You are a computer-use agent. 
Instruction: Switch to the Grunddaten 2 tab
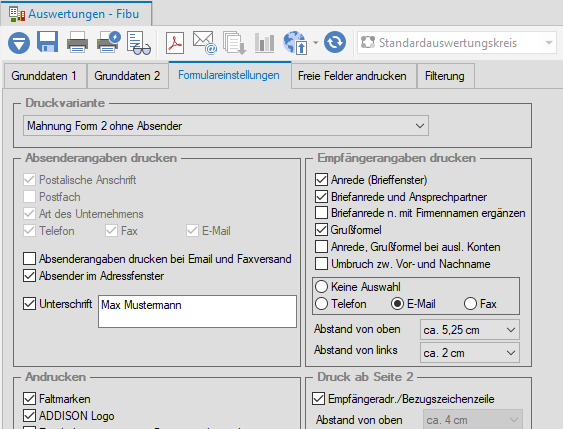click(x=127, y=76)
